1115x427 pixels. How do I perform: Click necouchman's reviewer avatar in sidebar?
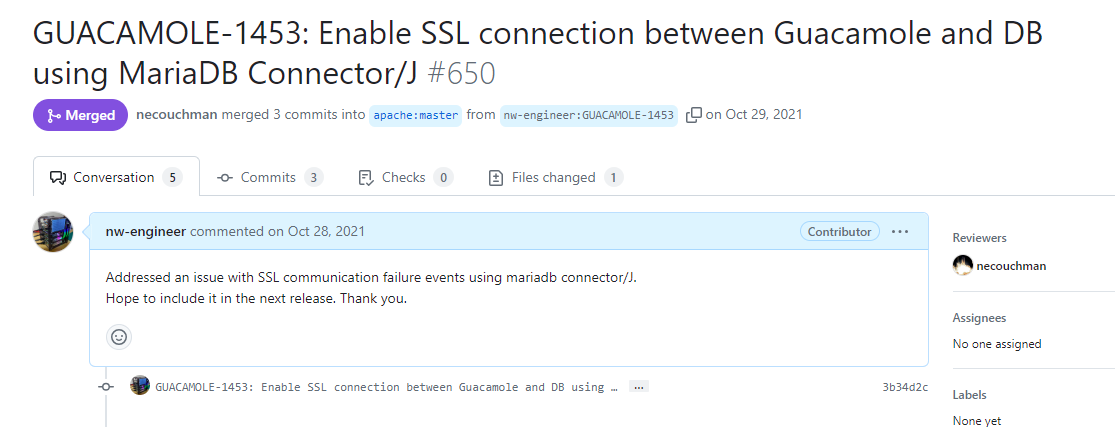coord(963,266)
